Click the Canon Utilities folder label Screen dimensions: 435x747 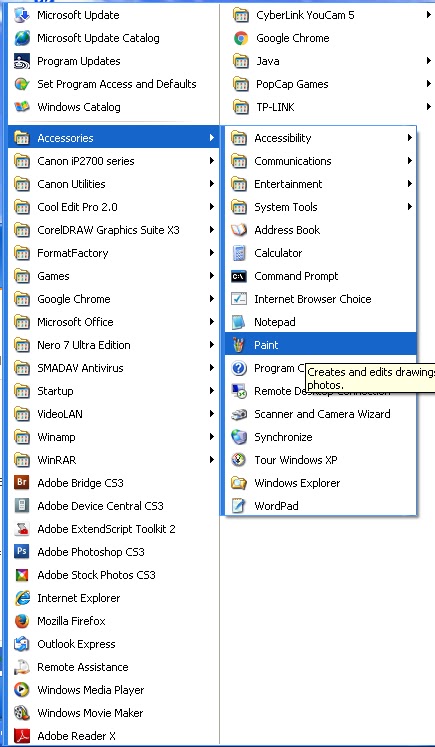71,184
